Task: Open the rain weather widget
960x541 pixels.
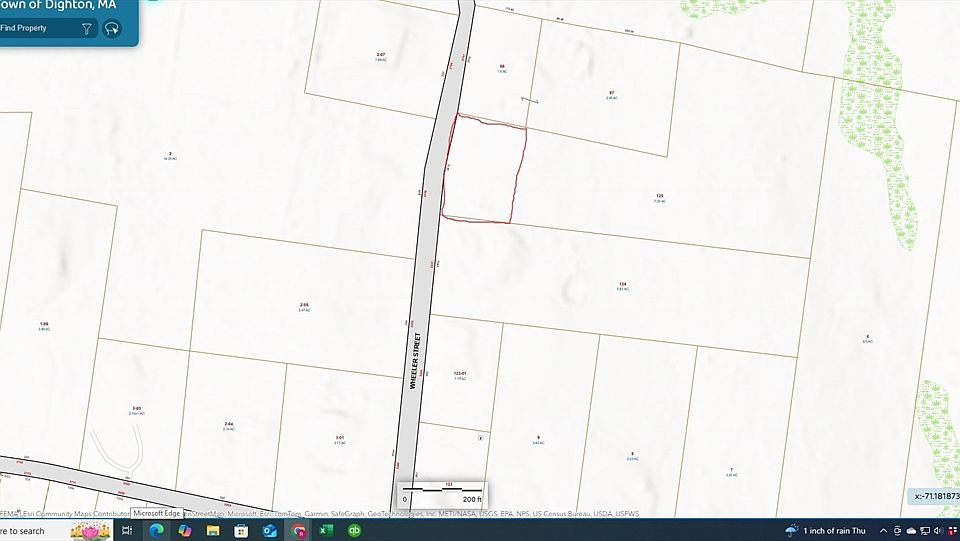Action: tap(825, 531)
